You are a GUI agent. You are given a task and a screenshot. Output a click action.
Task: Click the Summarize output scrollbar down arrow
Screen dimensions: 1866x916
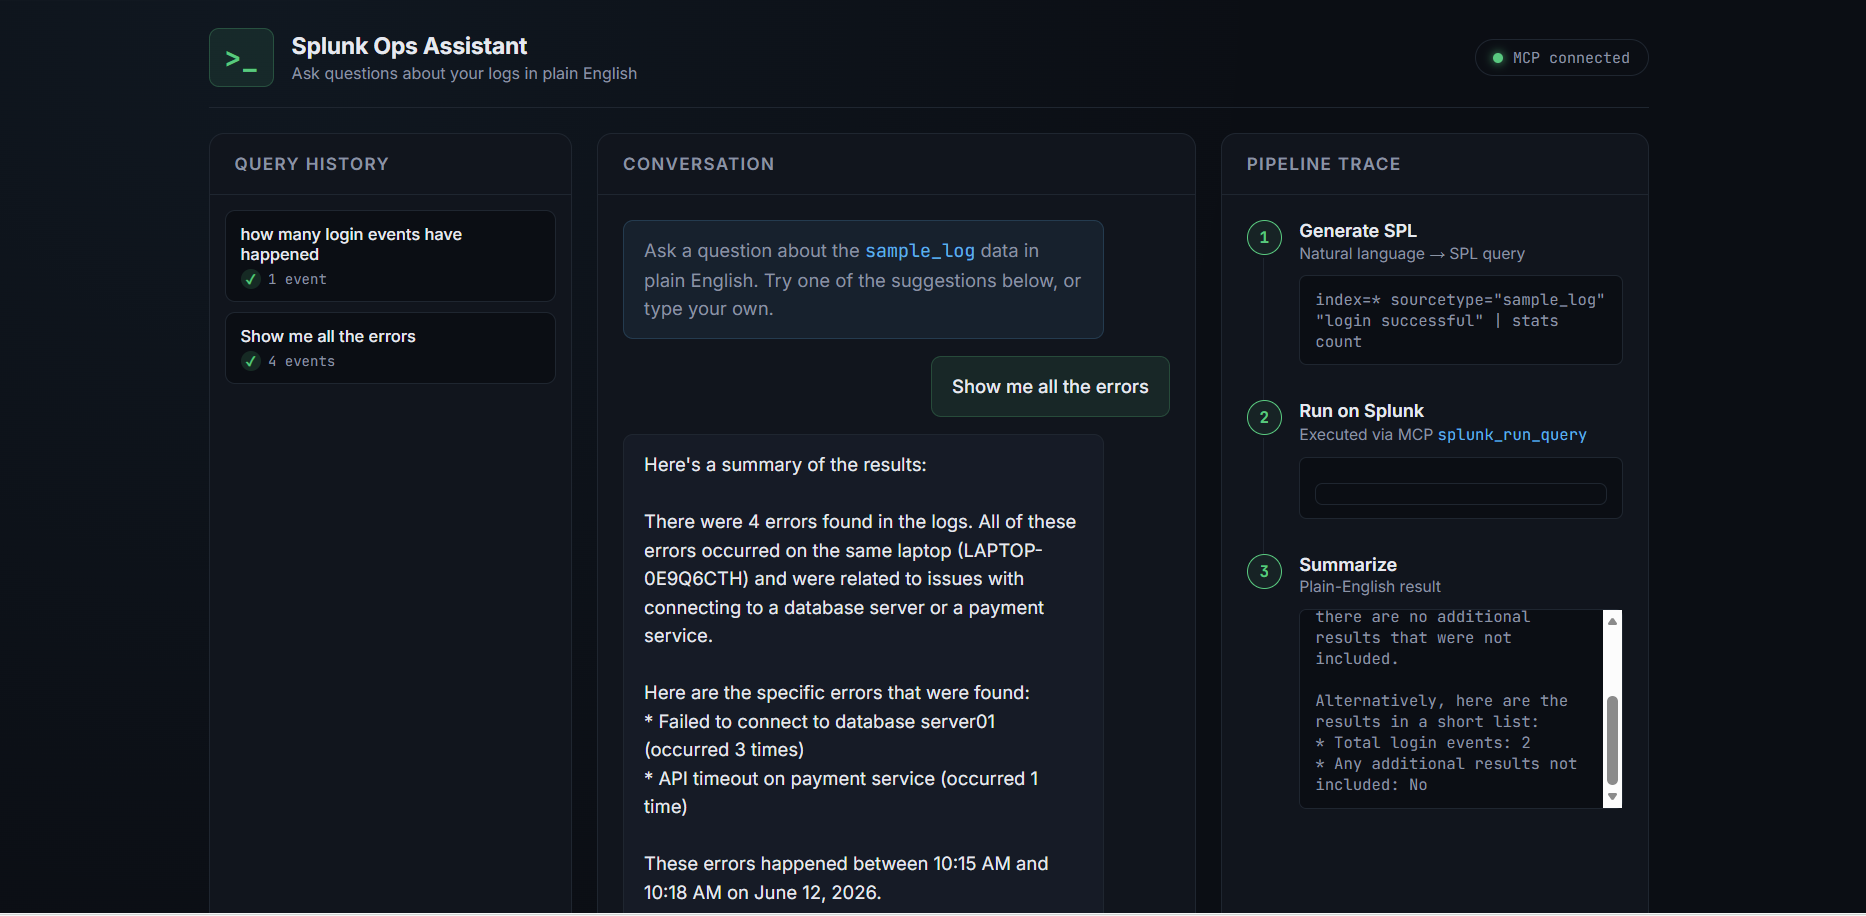coord(1612,797)
